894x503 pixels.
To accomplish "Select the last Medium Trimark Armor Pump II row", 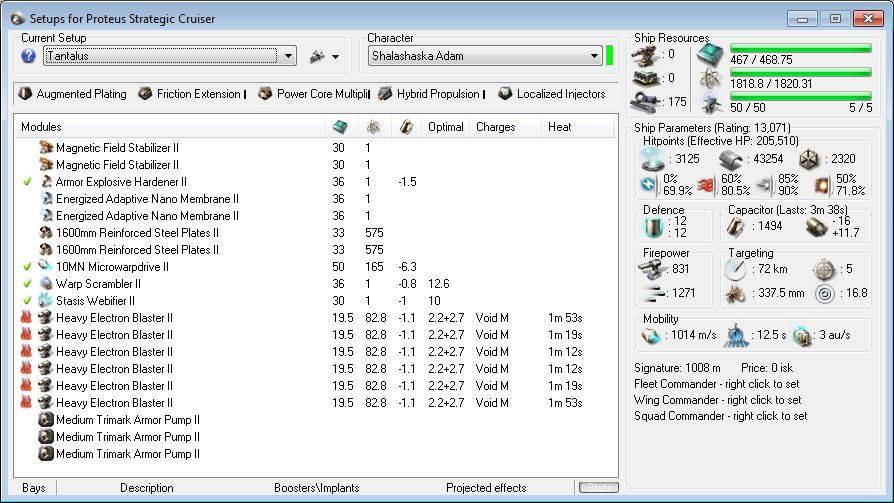I will point(316,454).
